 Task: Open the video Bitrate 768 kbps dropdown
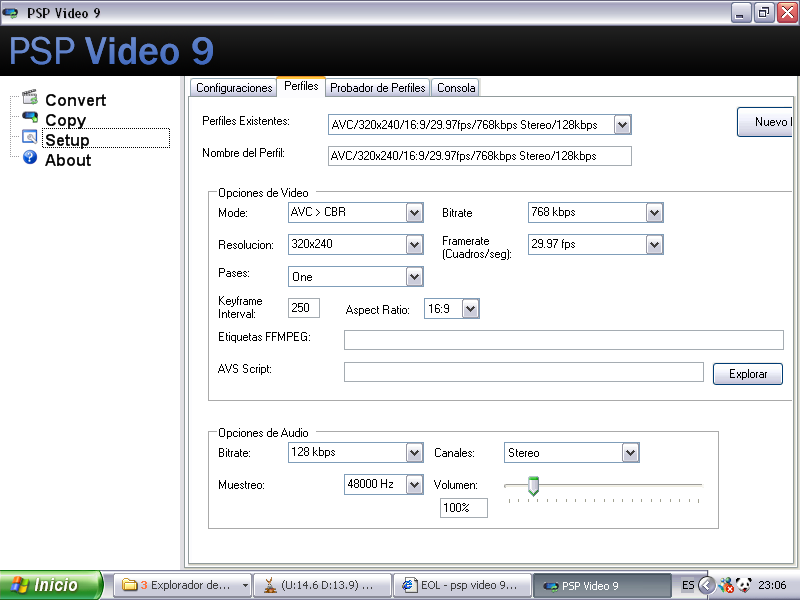pyautogui.click(x=654, y=213)
